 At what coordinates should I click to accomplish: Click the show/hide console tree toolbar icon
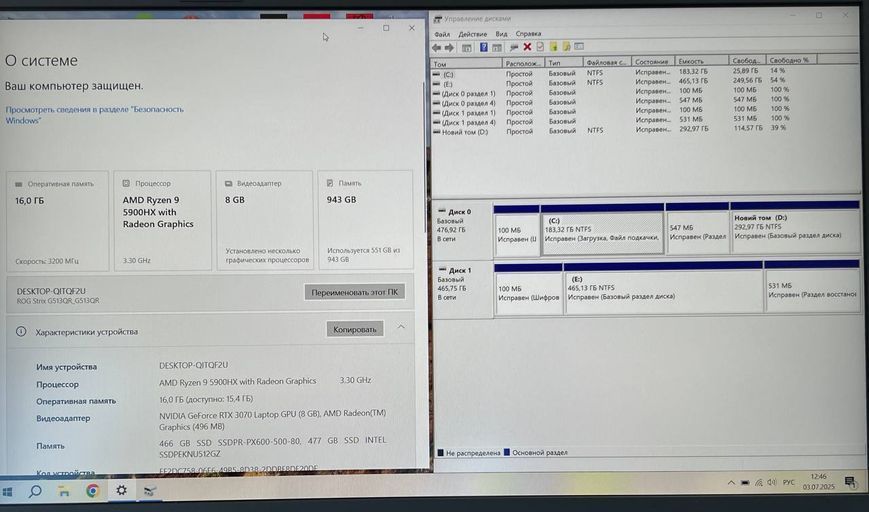(x=467, y=48)
